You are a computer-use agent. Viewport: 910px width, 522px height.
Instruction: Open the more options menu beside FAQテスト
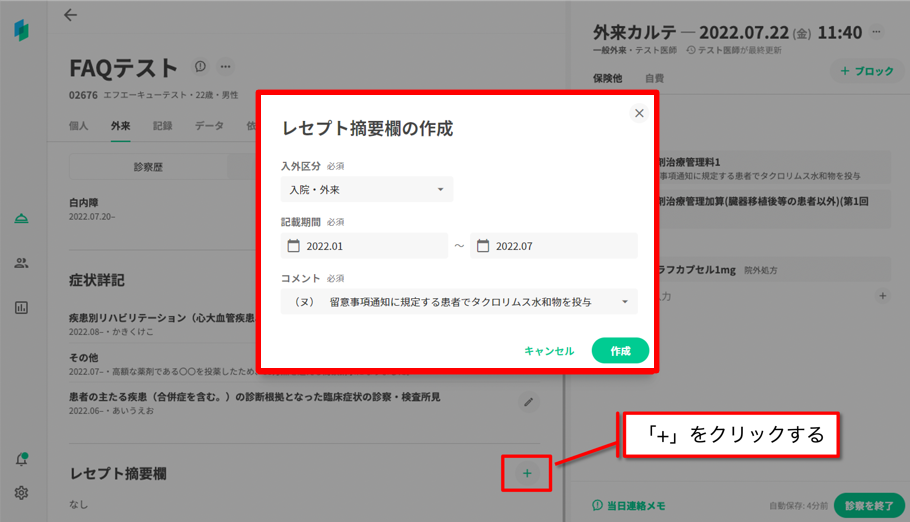pos(225,67)
